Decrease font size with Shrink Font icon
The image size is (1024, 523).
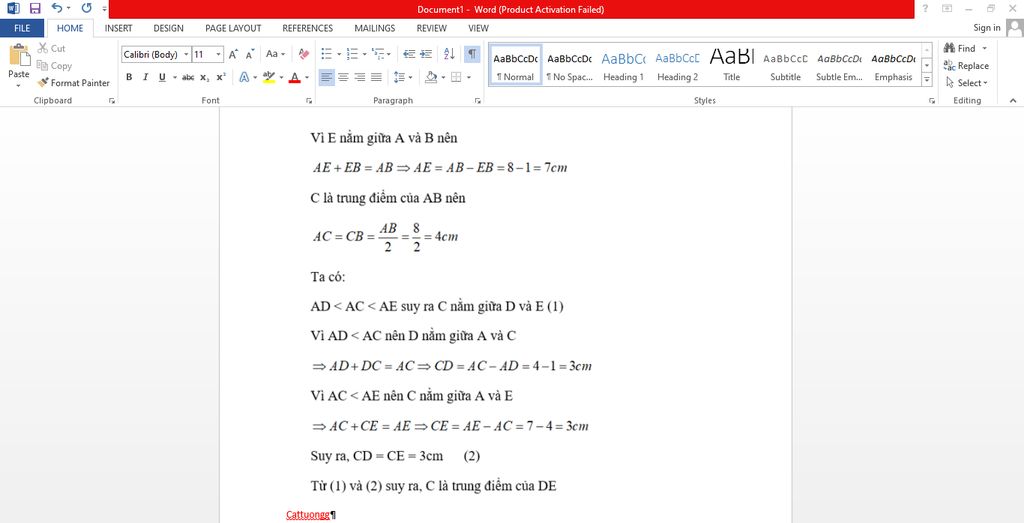pyautogui.click(x=250, y=54)
